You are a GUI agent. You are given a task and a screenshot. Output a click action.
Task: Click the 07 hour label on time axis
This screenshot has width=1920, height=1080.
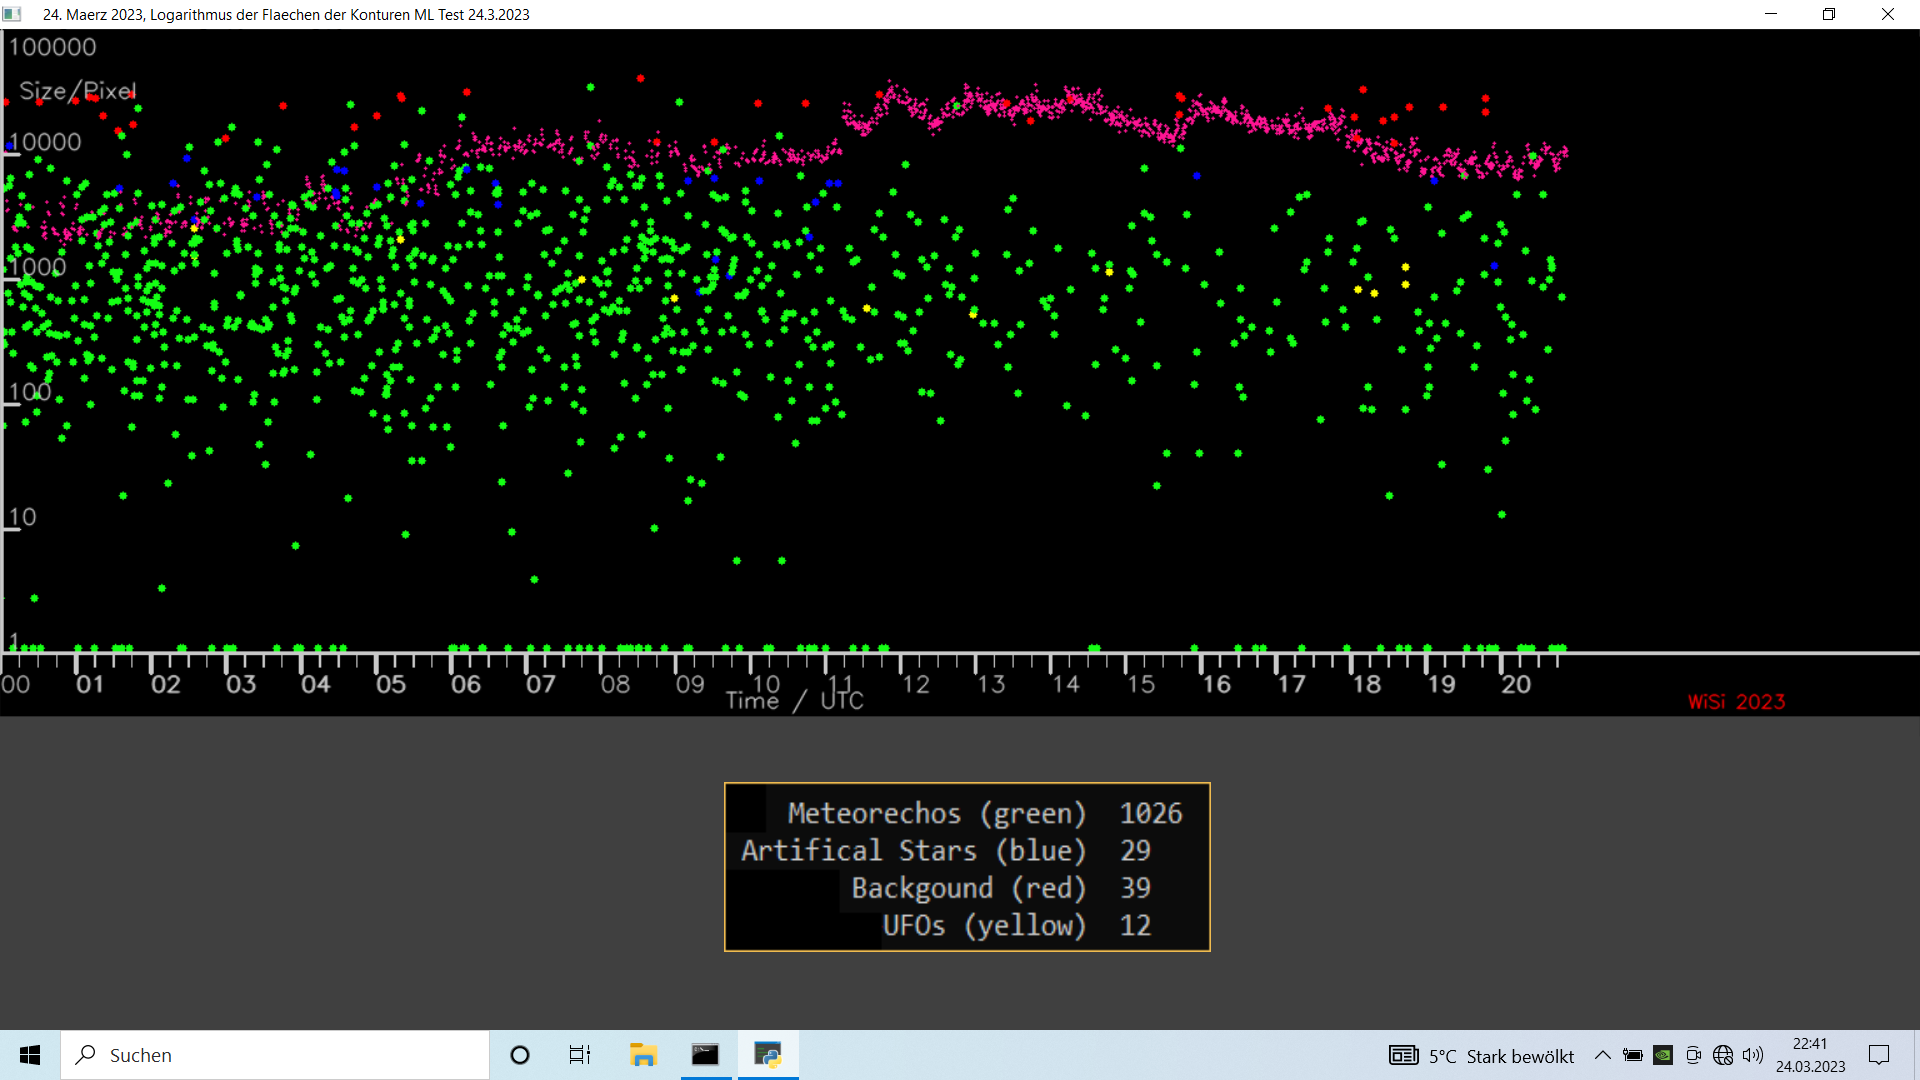coord(541,685)
